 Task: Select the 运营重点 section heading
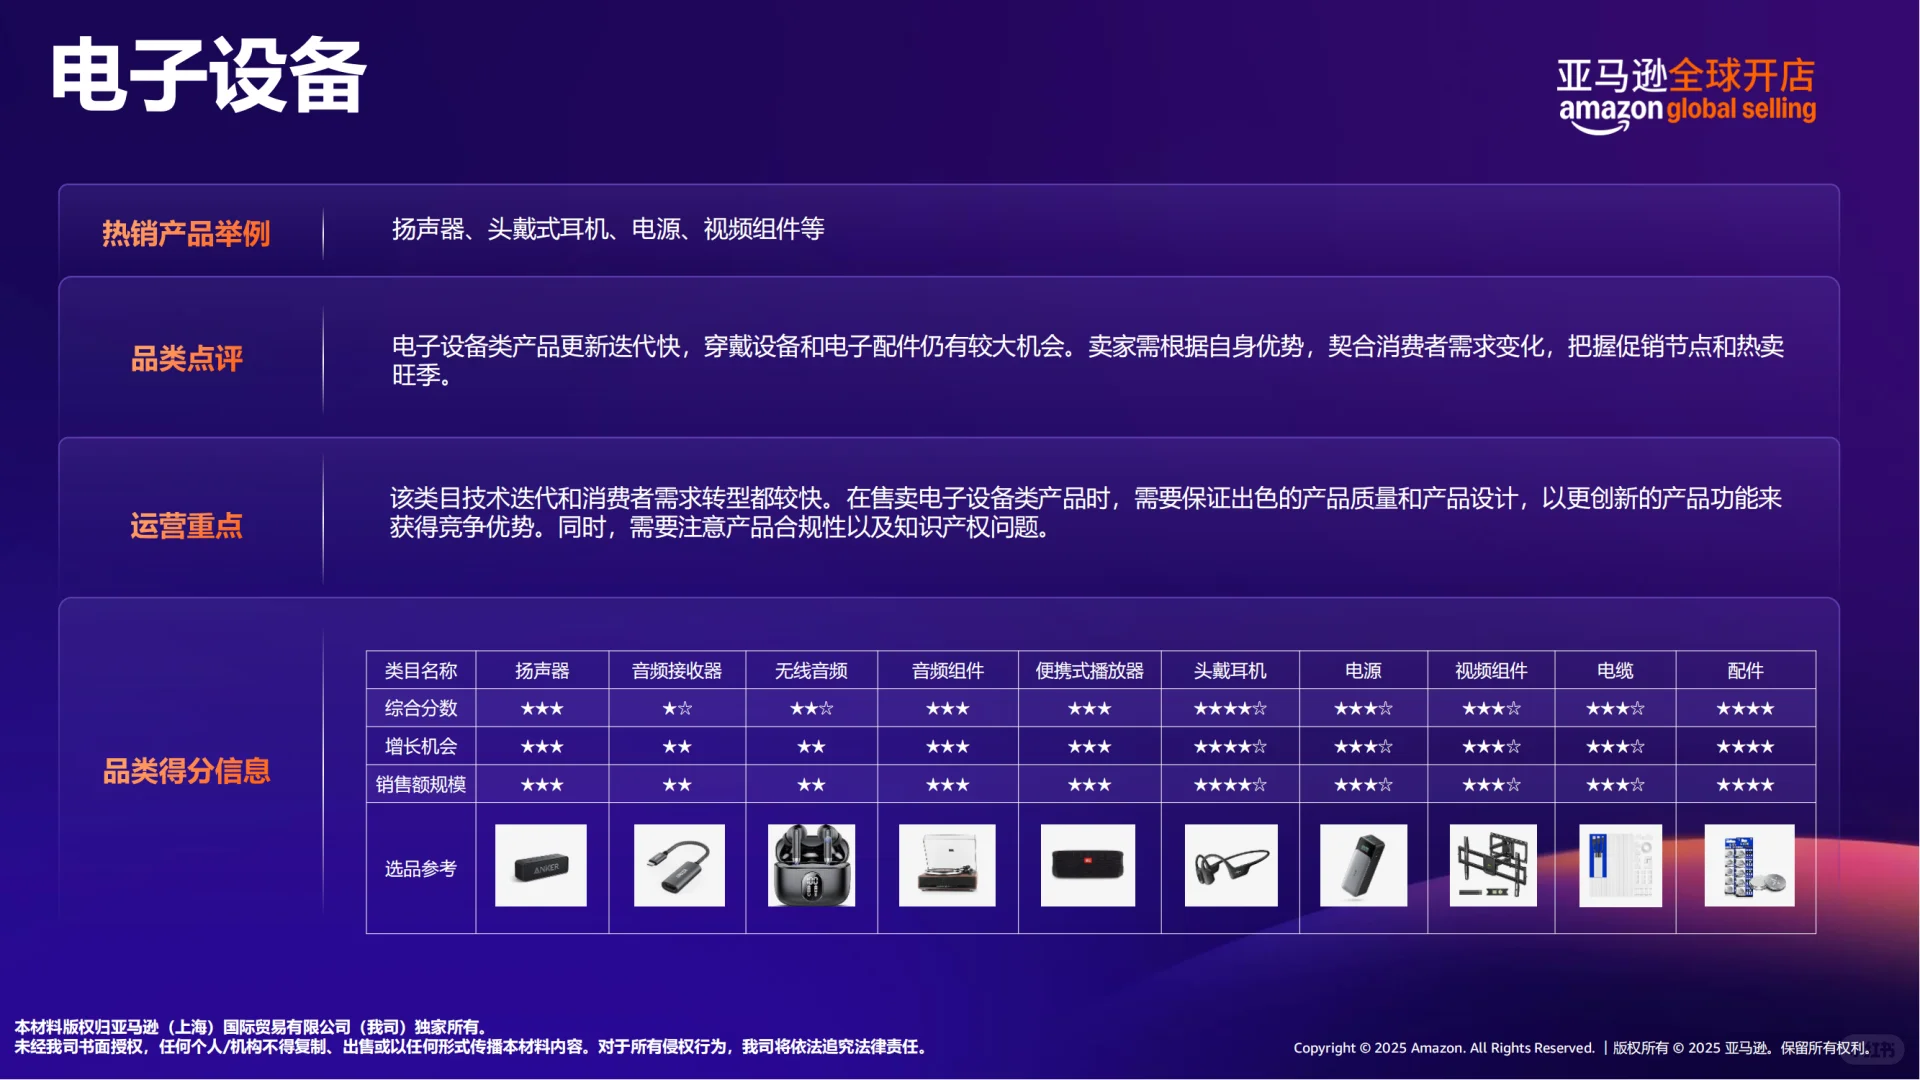click(x=186, y=526)
